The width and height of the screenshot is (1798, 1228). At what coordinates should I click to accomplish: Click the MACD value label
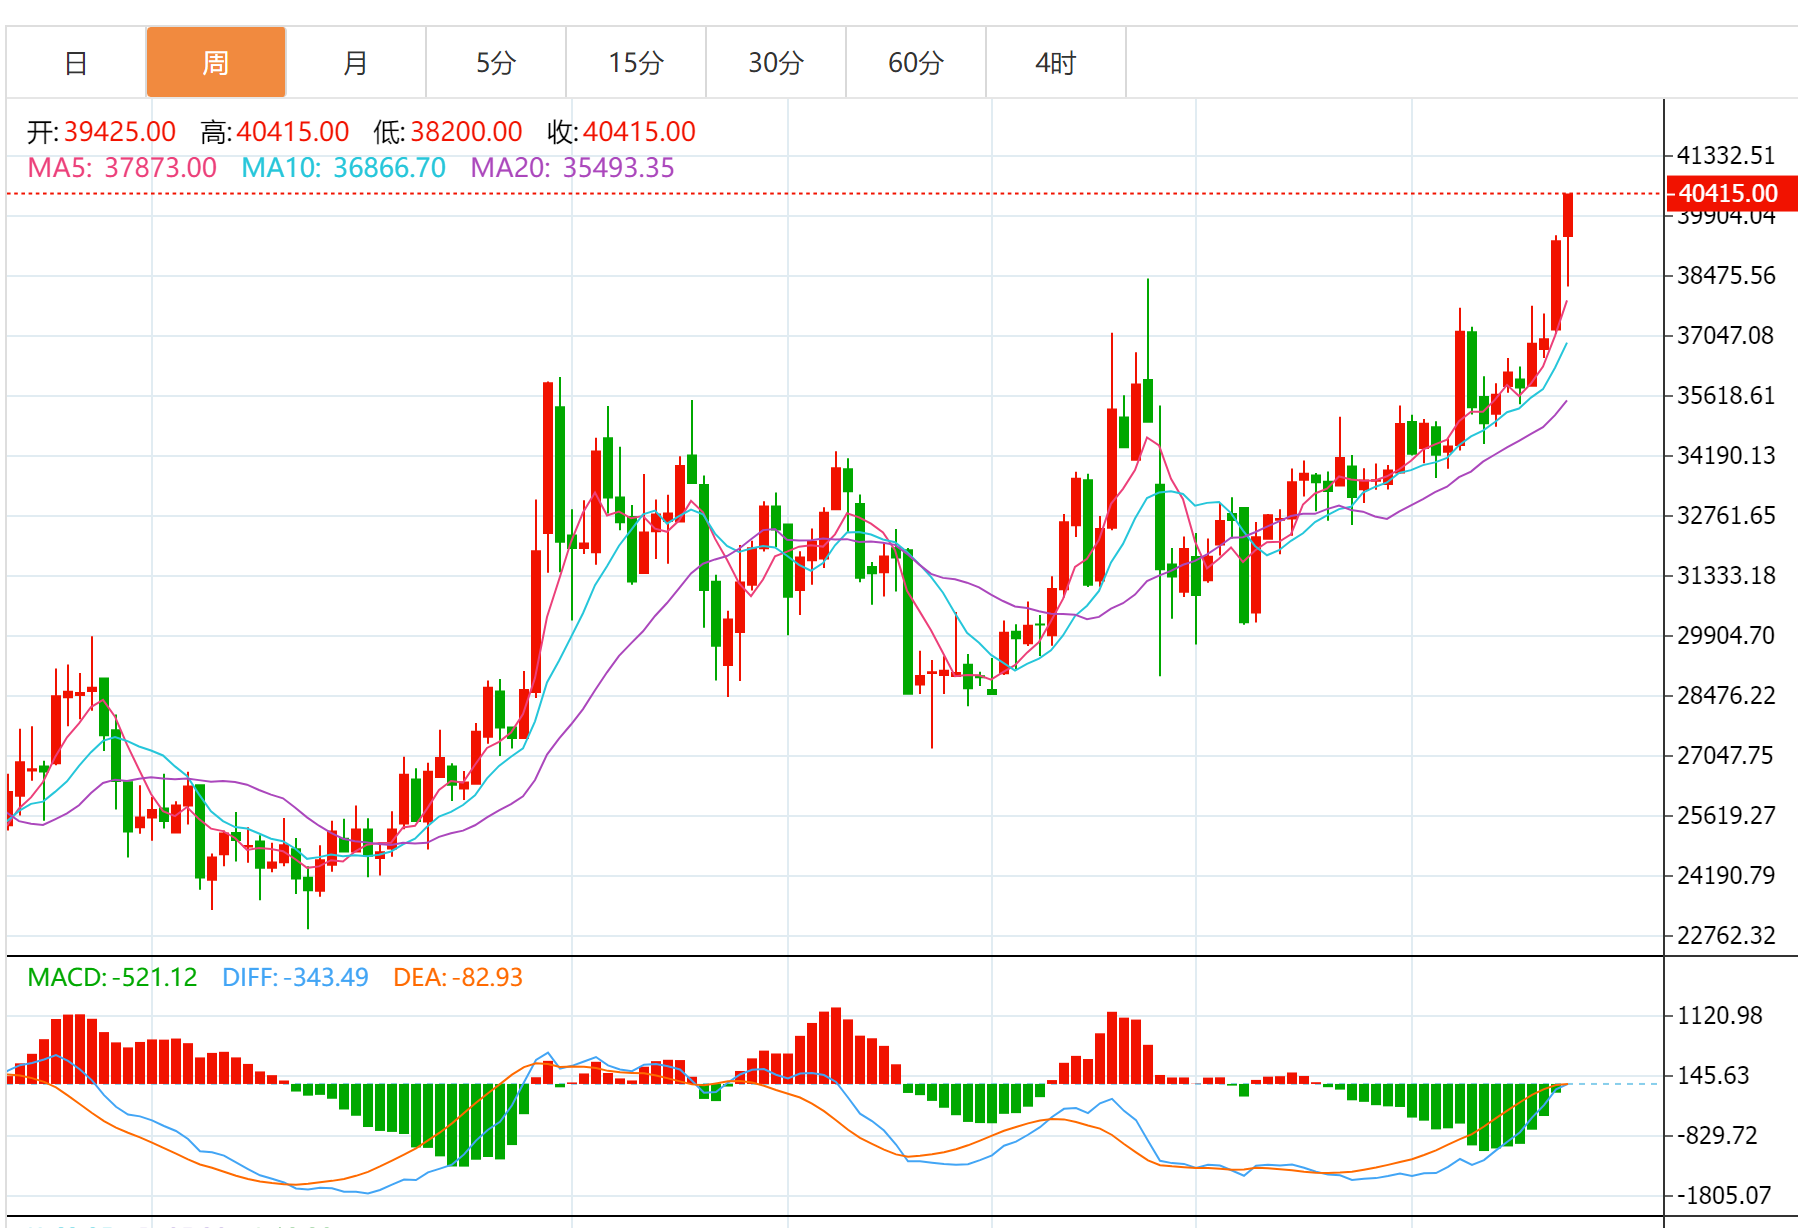click(112, 977)
